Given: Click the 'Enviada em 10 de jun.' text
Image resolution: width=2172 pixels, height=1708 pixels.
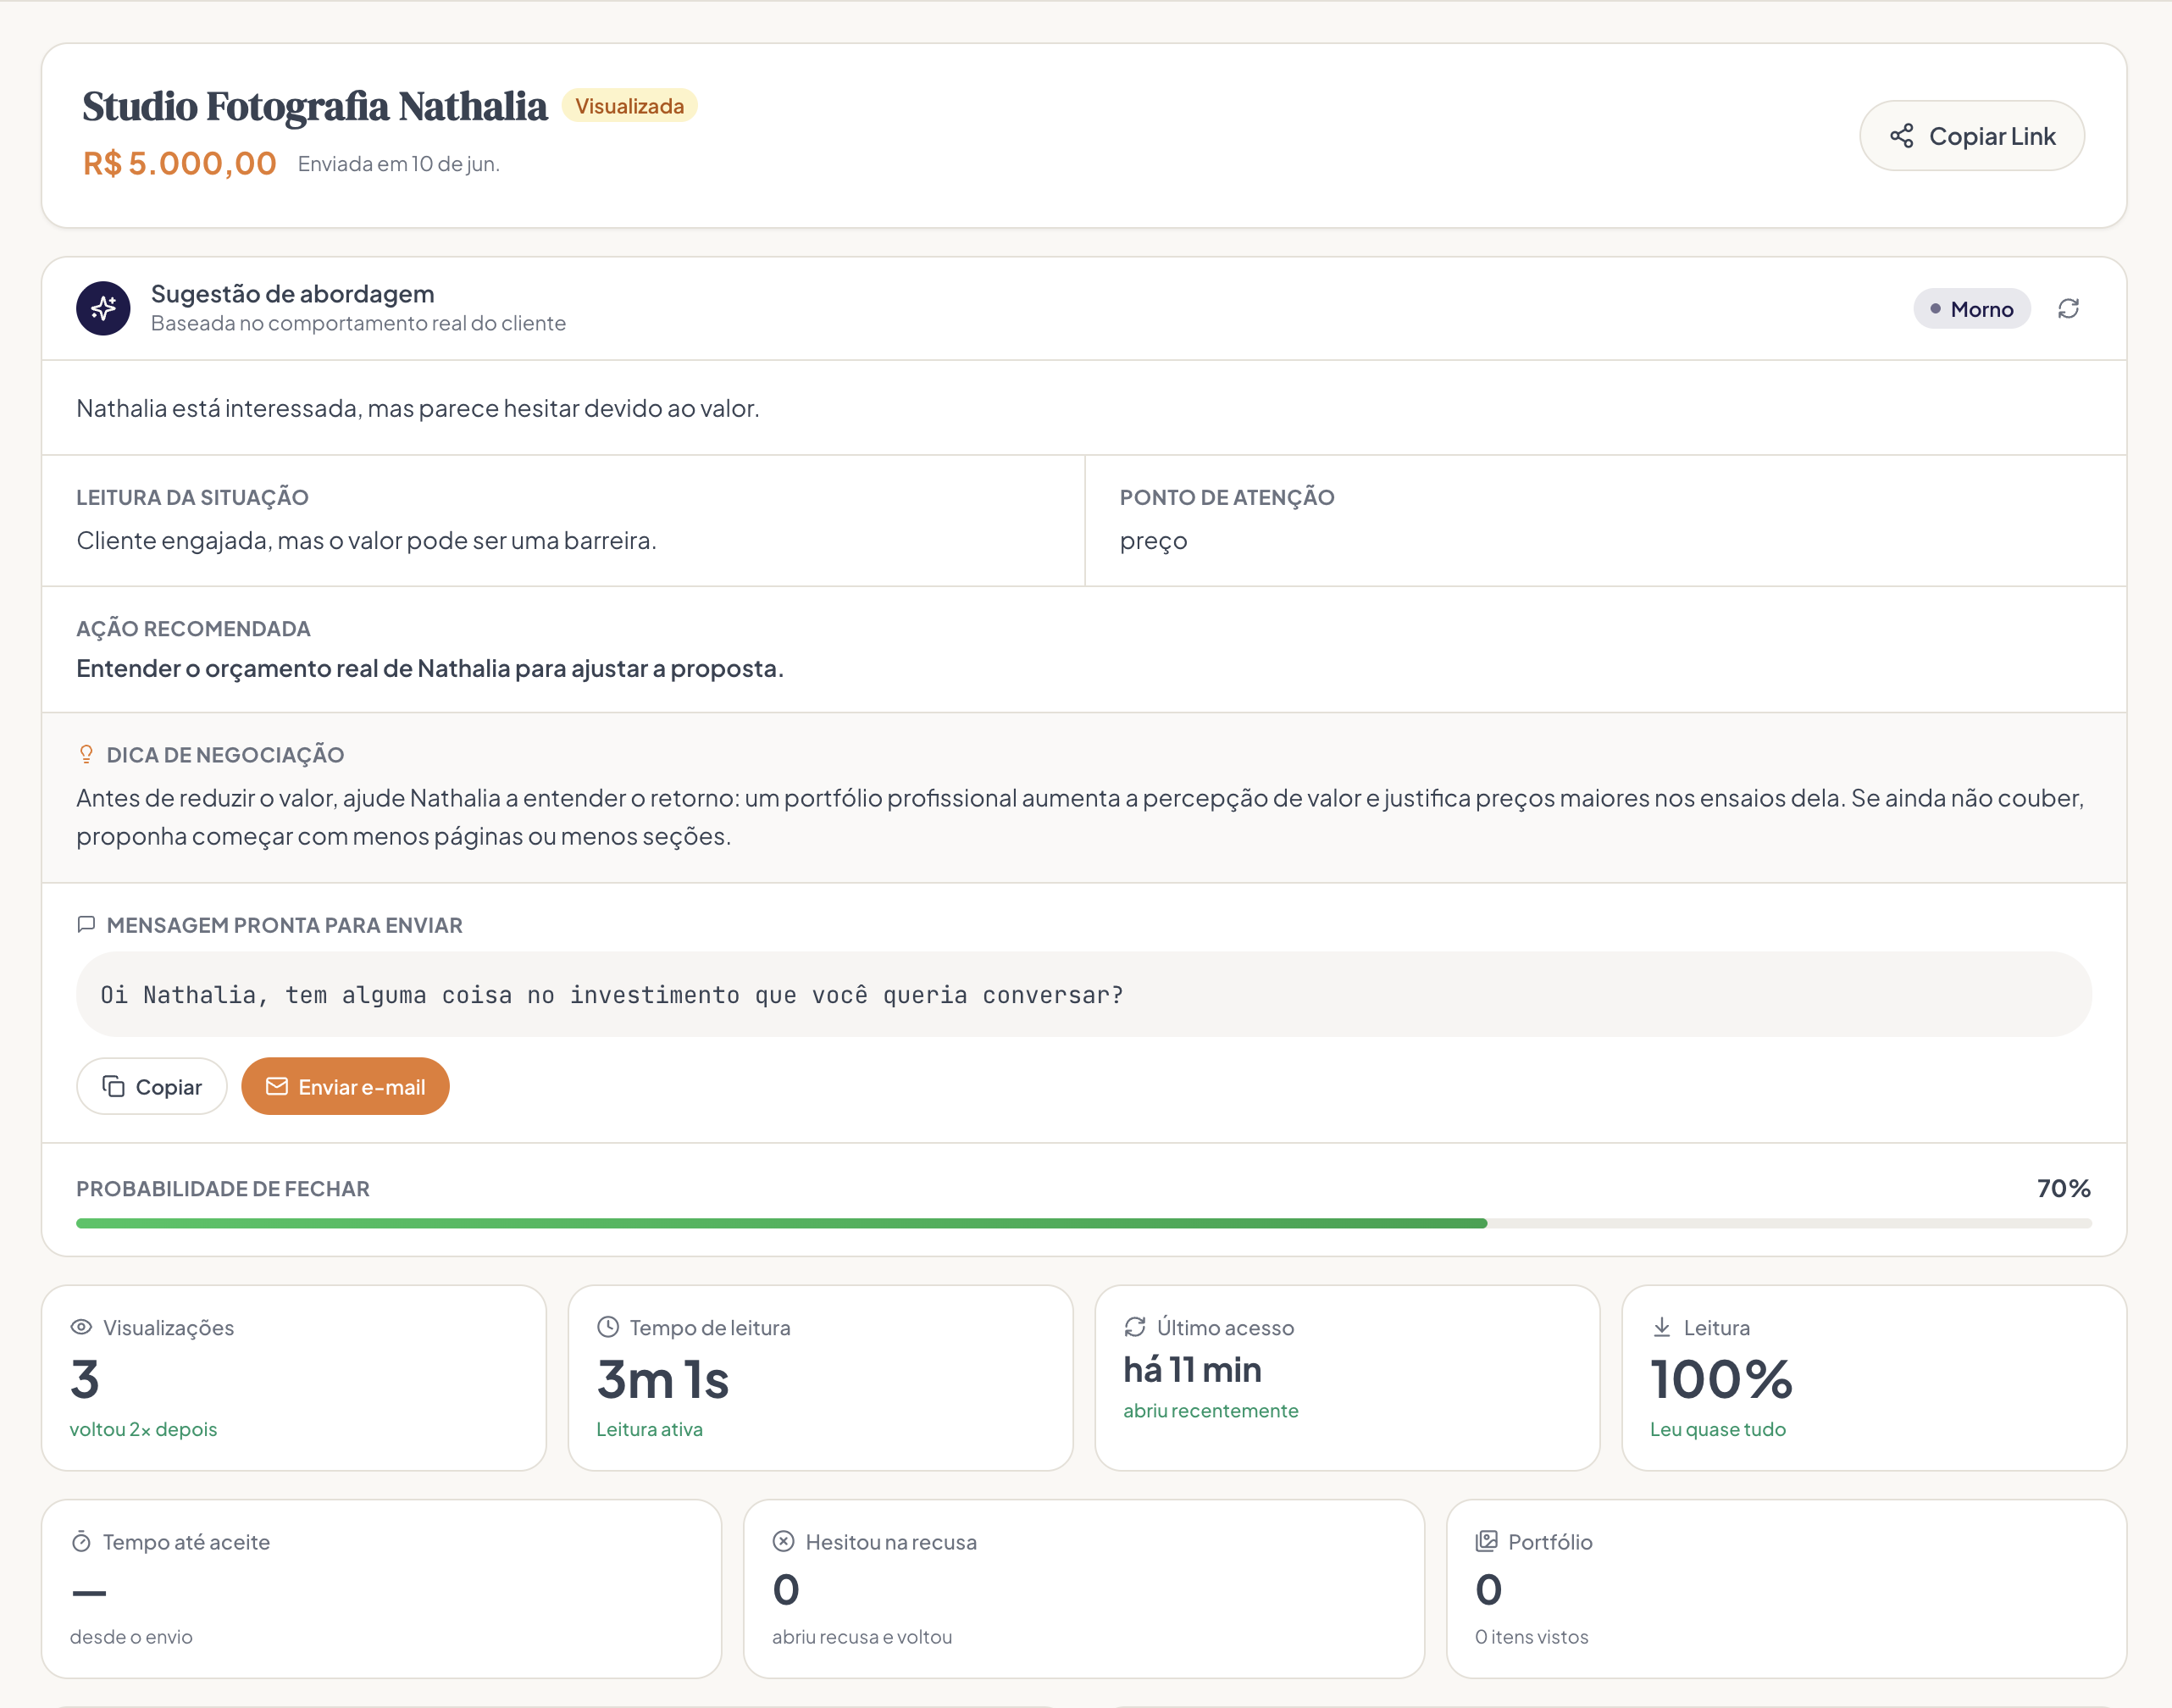Looking at the screenshot, I should (x=399, y=164).
